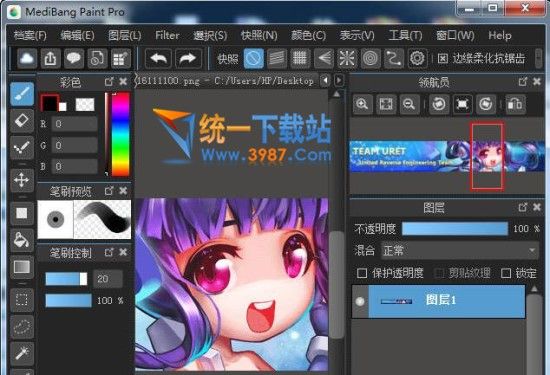
Task: Click the speech bubble toolbar icon
Action: coord(74,58)
